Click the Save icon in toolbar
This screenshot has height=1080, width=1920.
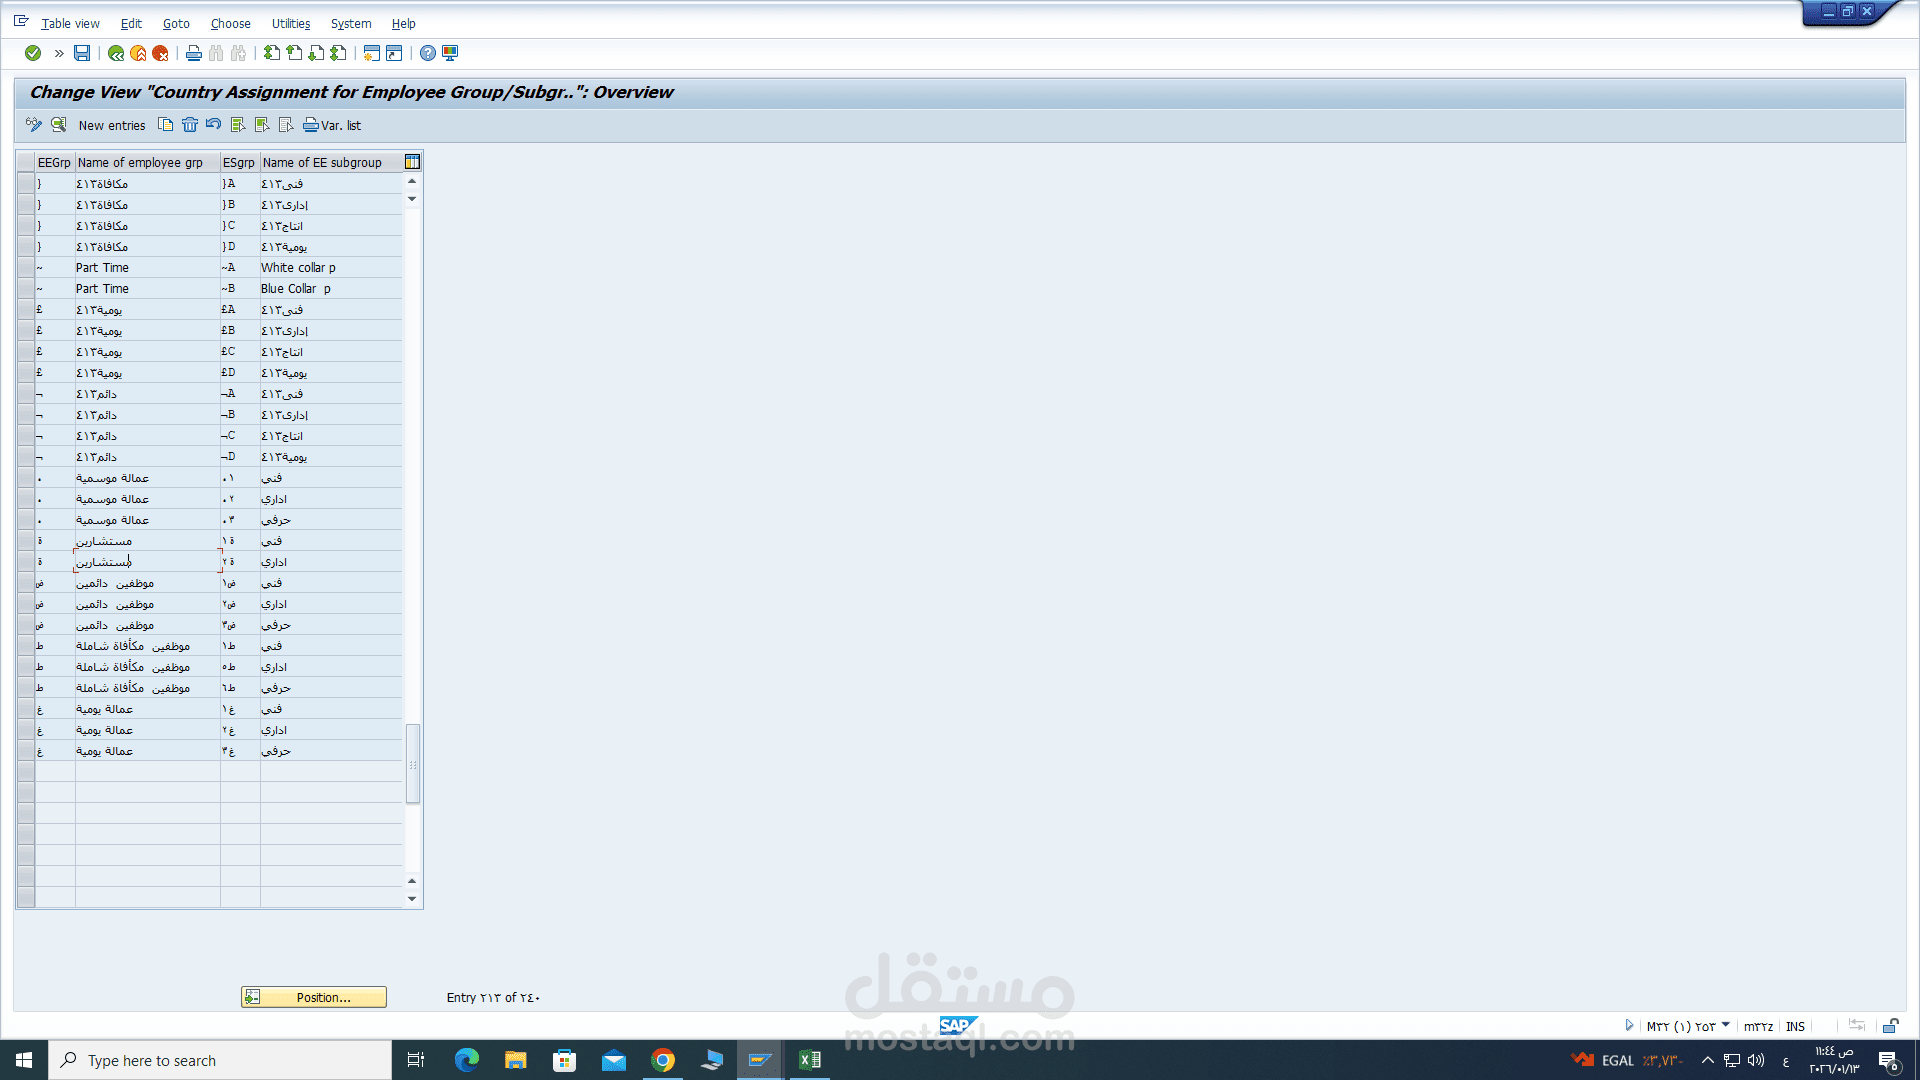point(82,53)
